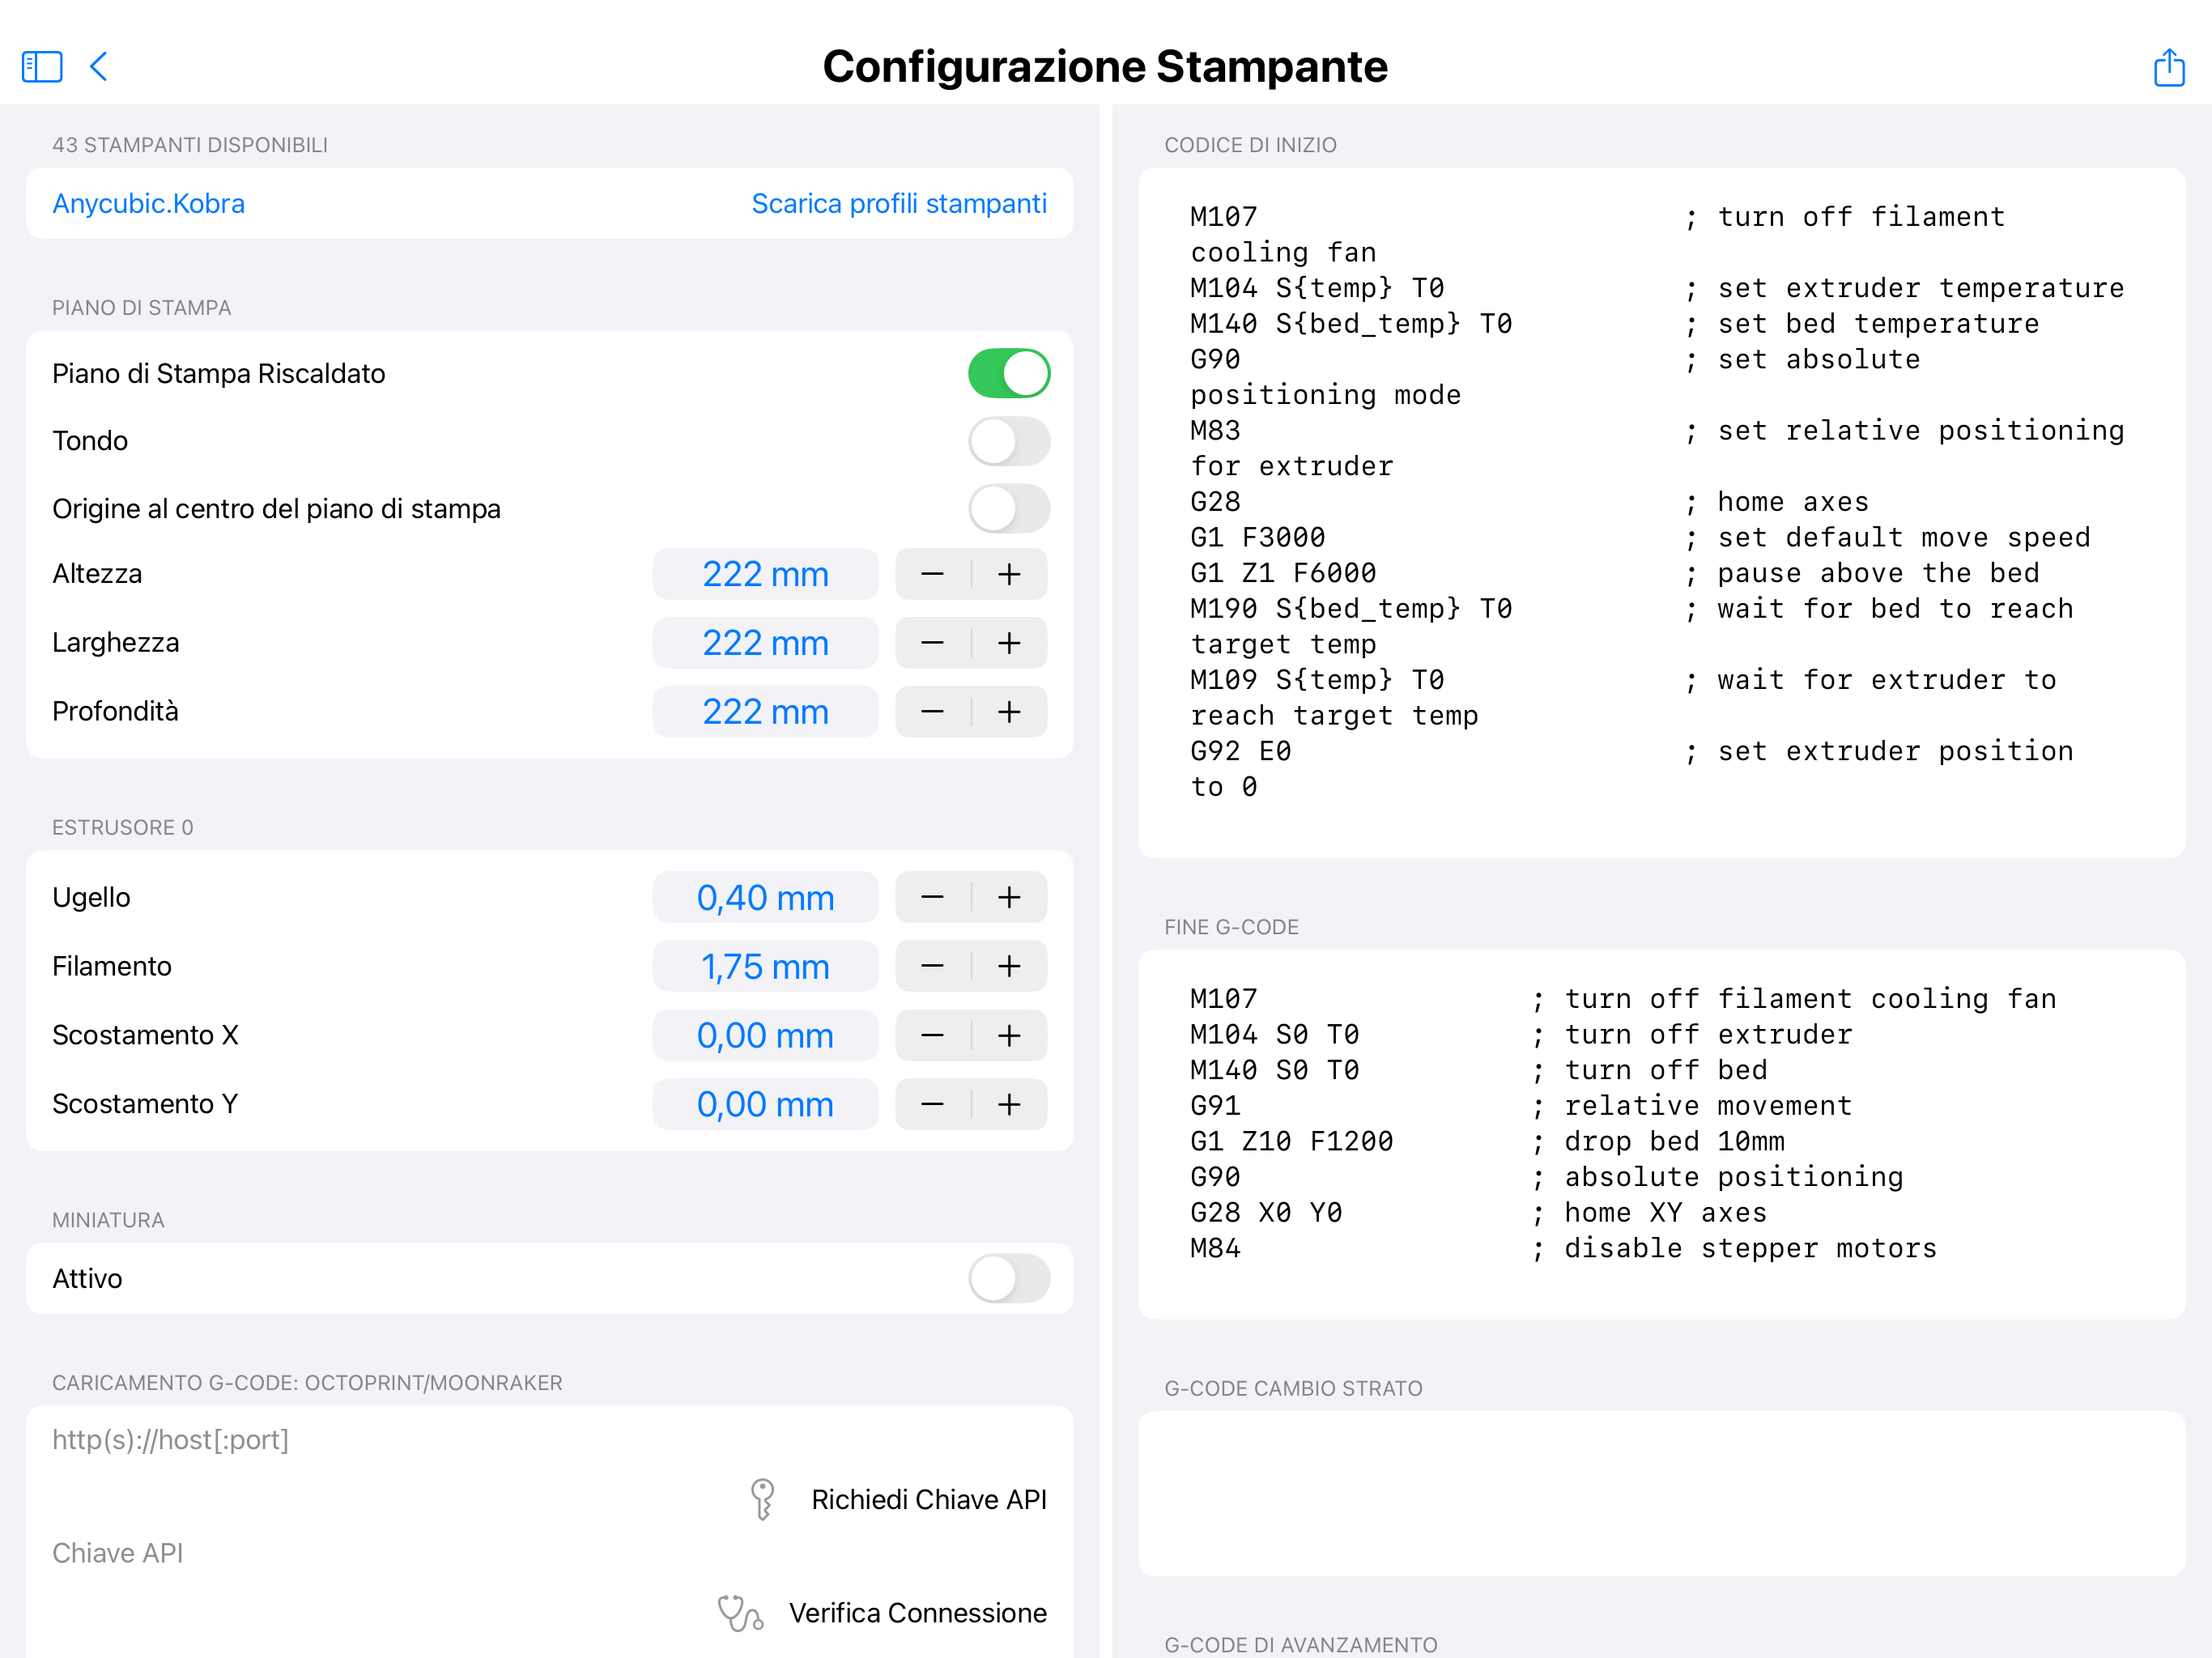
Task: Click the Chiave API field
Action: (300, 1553)
